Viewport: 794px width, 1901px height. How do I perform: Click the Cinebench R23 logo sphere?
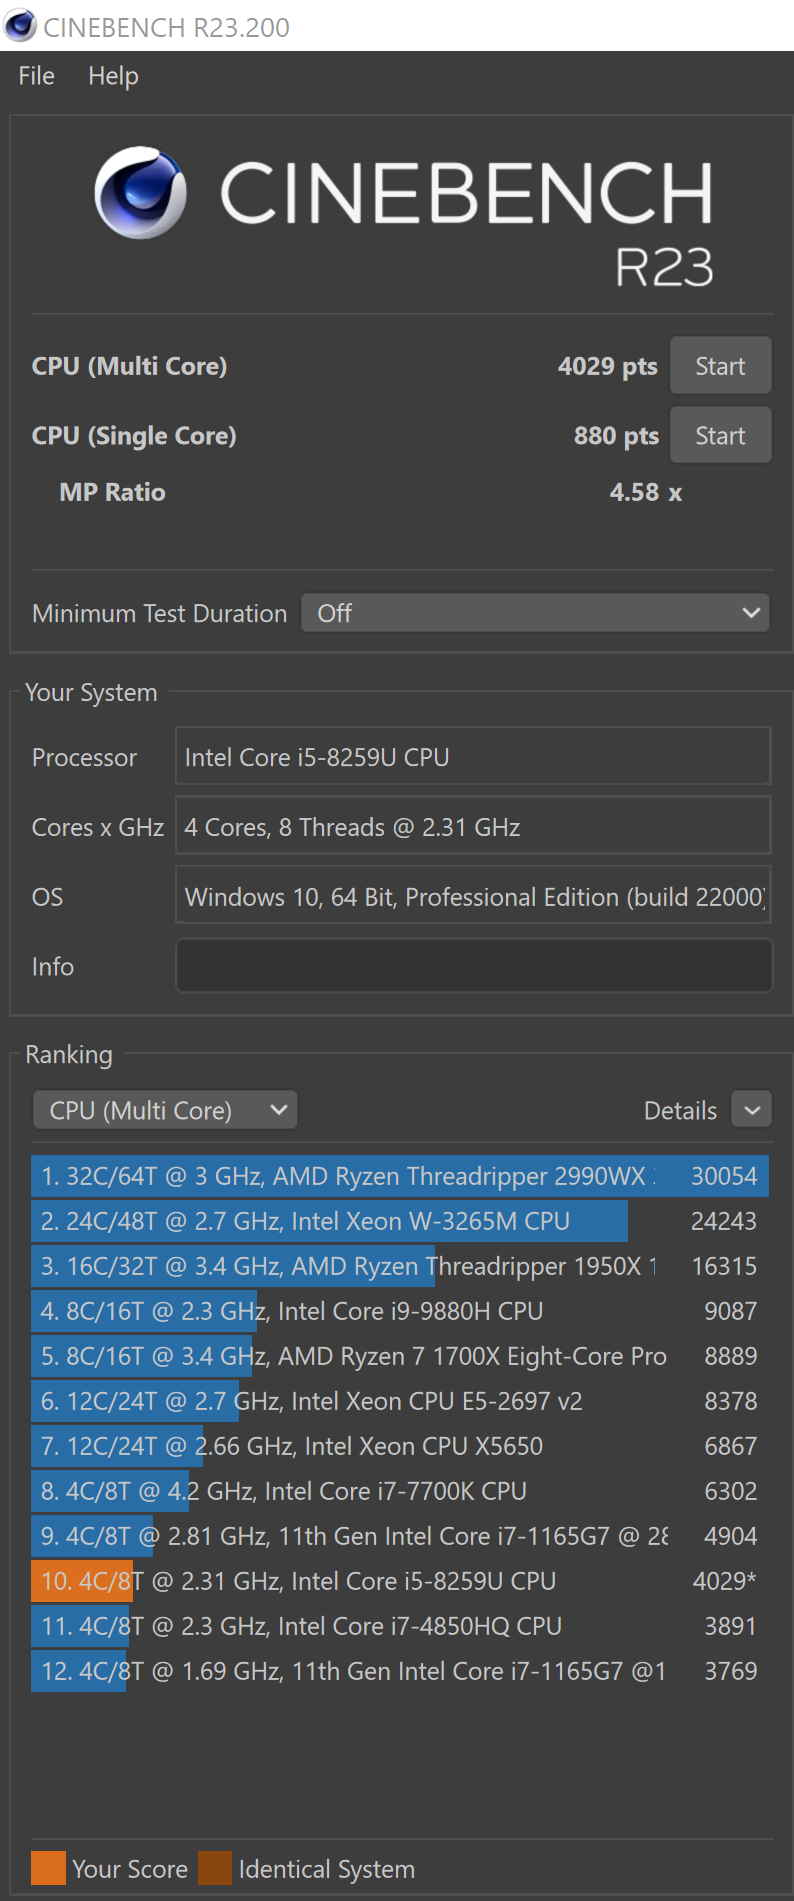click(141, 193)
